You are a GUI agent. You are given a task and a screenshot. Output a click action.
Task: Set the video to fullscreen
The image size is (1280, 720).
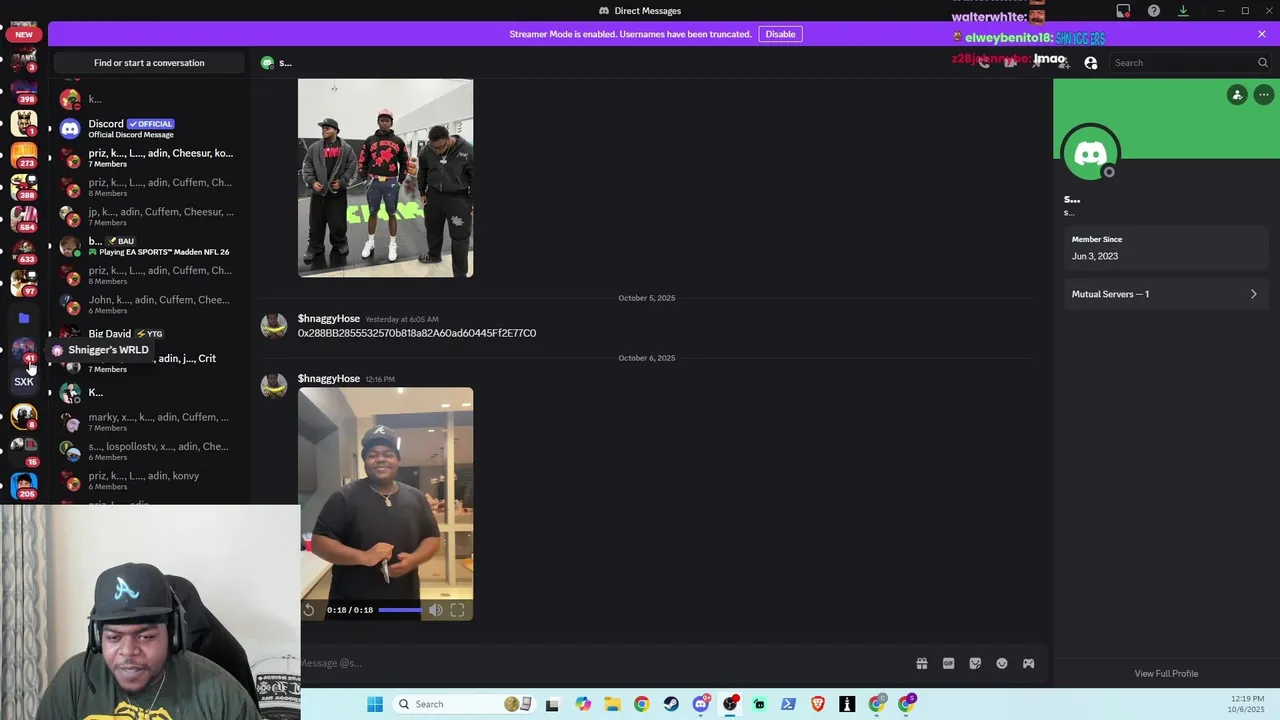pos(457,610)
